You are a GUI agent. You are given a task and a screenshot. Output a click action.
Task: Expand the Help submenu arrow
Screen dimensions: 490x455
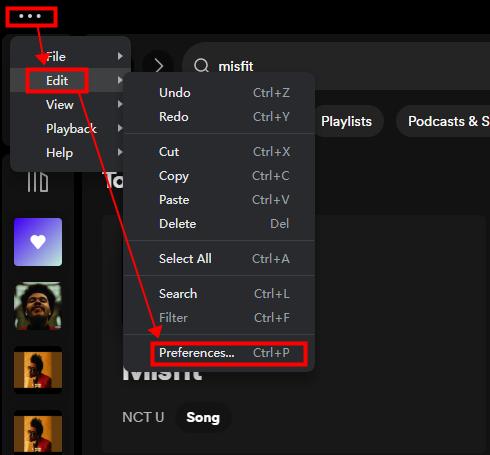(120, 152)
